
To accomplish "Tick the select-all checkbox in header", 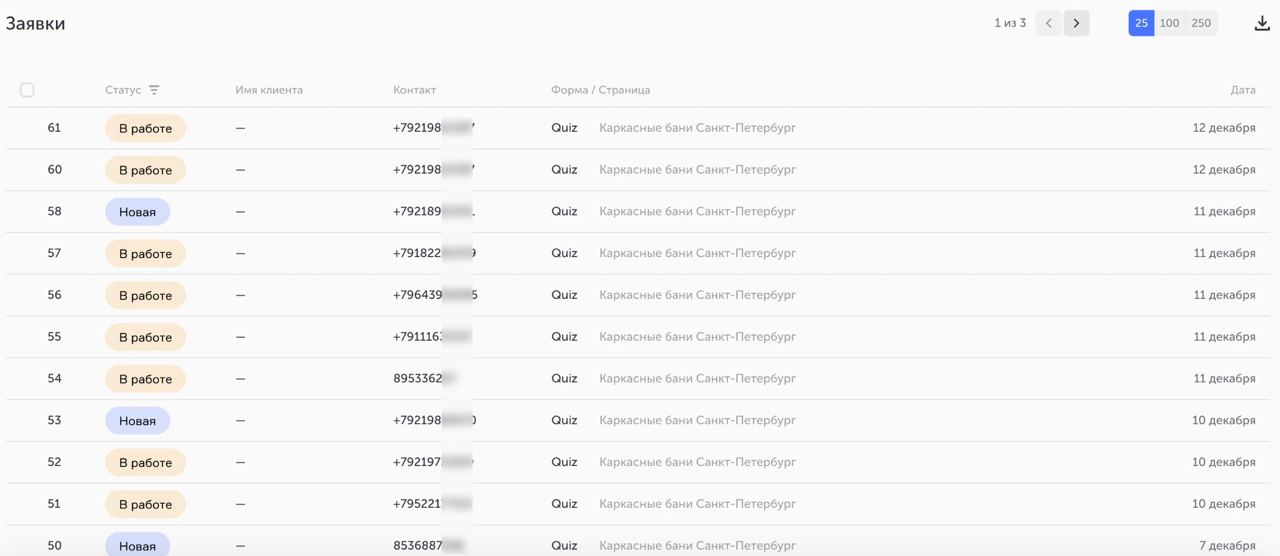I will (27, 90).
